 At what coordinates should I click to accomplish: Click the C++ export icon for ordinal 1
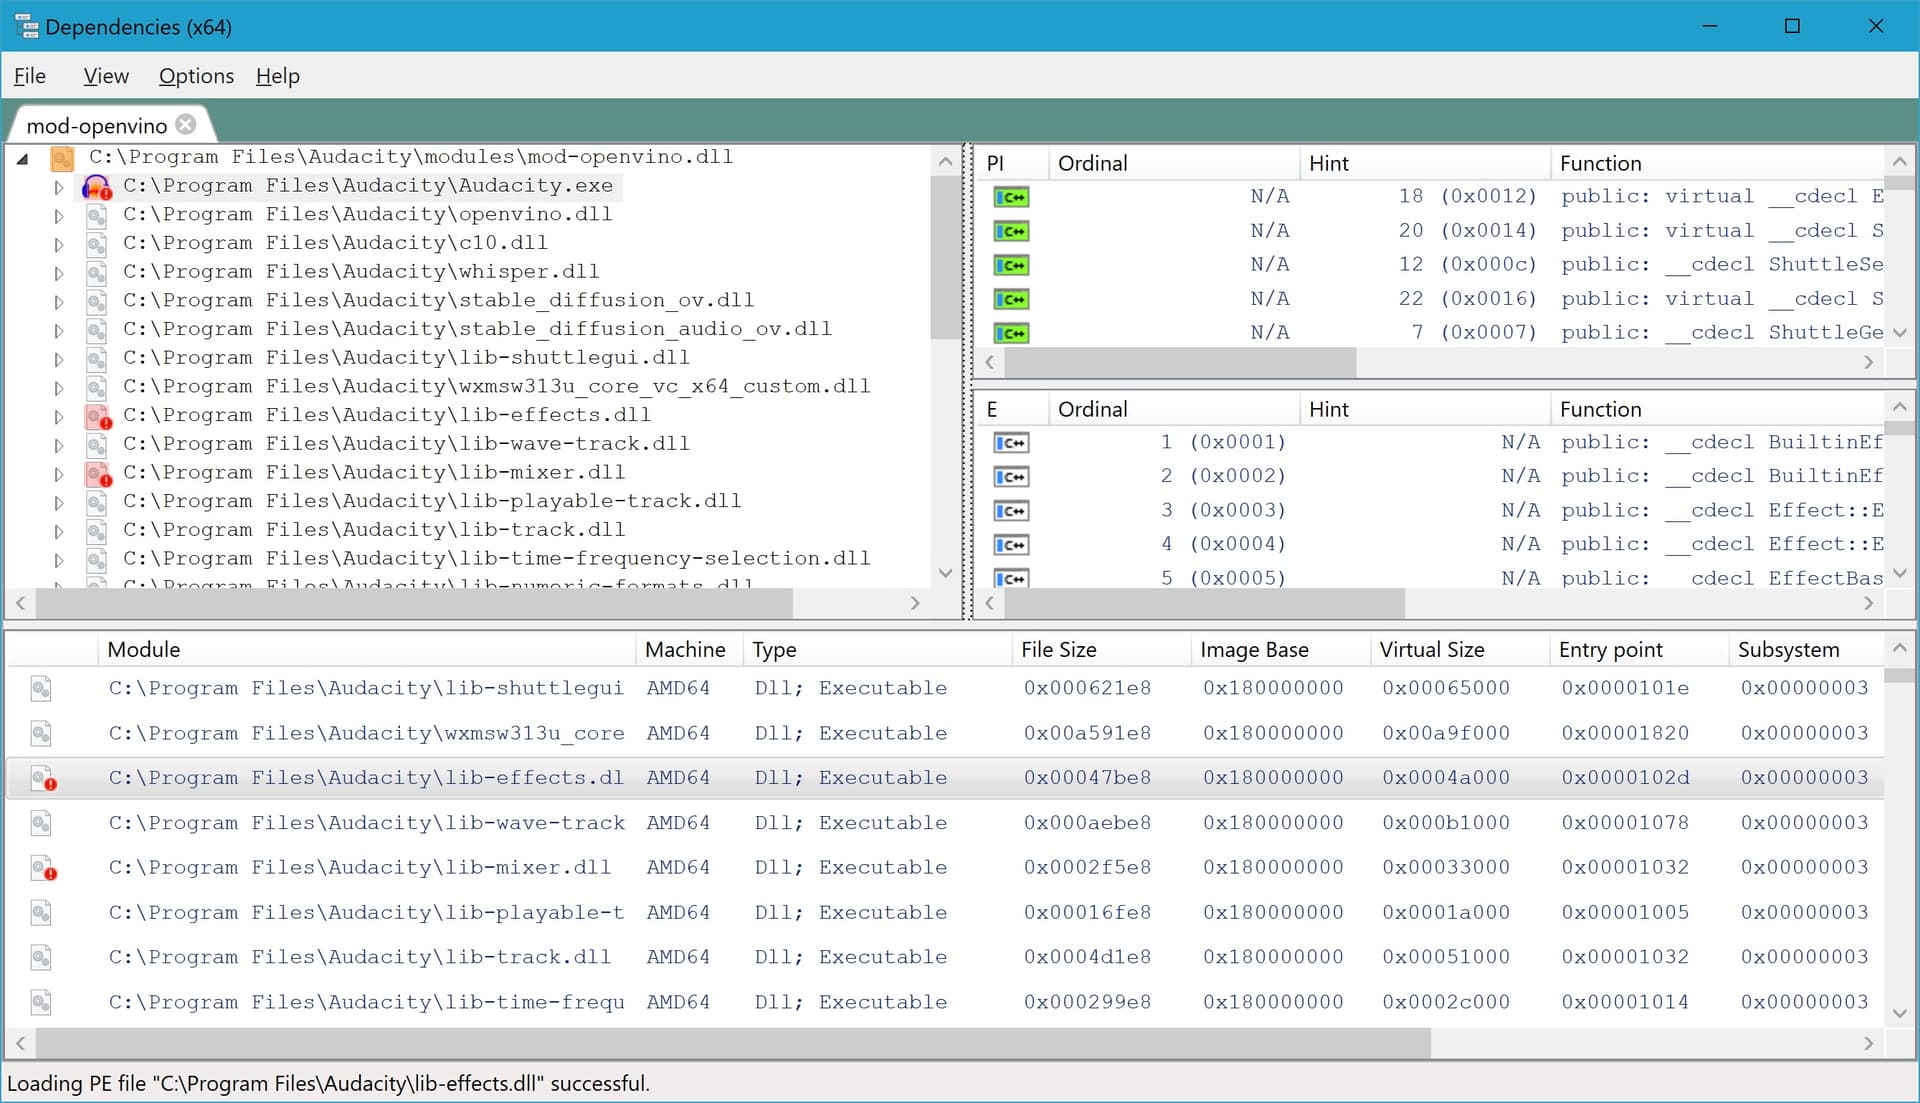(x=1011, y=443)
